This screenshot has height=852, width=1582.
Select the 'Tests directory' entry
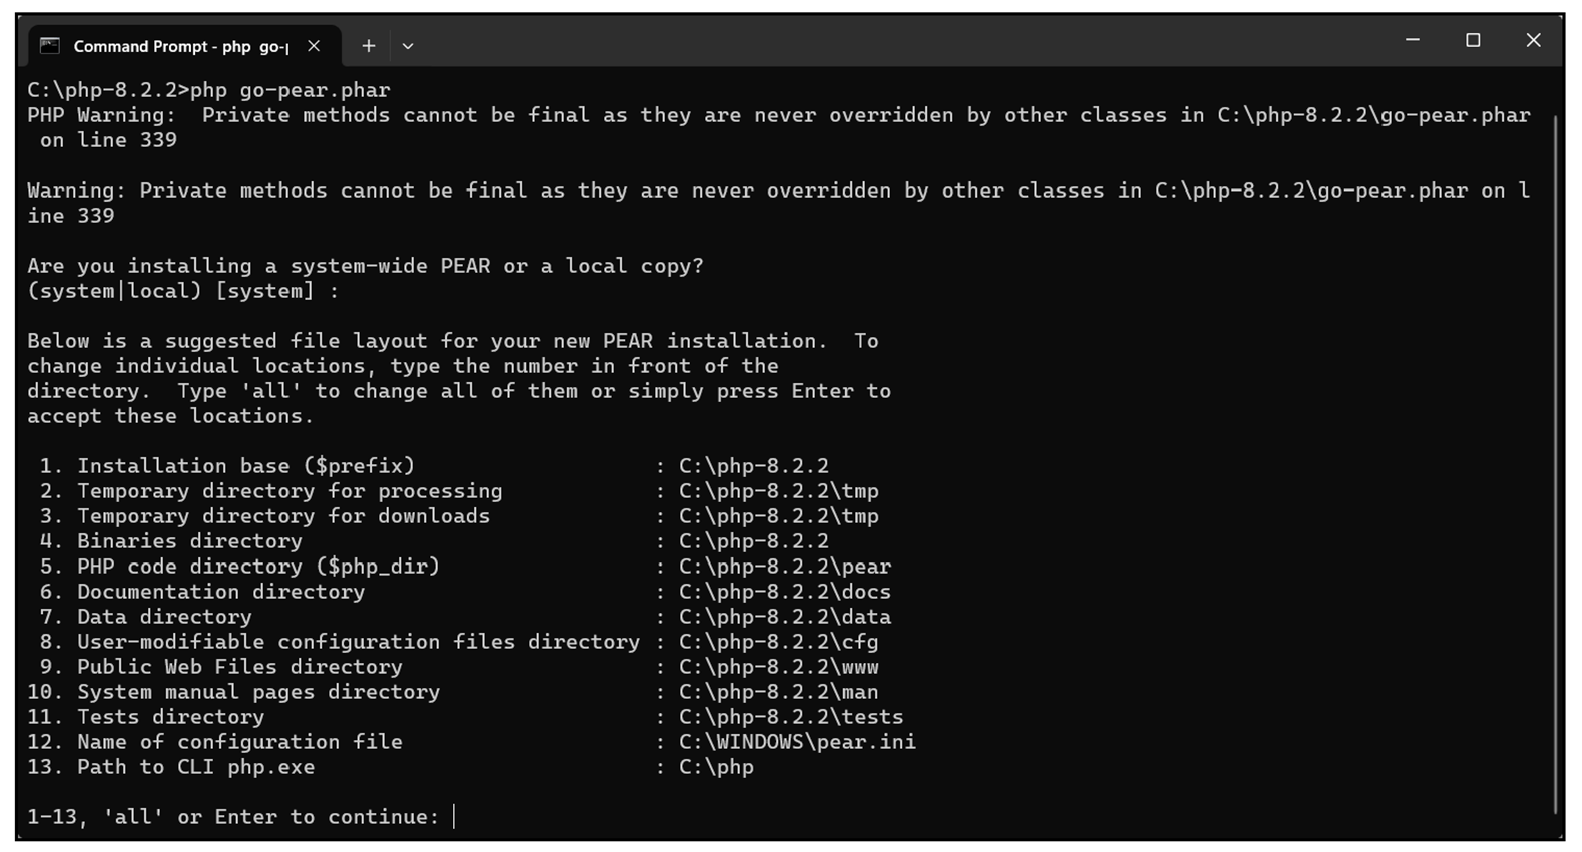click(x=168, y=716)
